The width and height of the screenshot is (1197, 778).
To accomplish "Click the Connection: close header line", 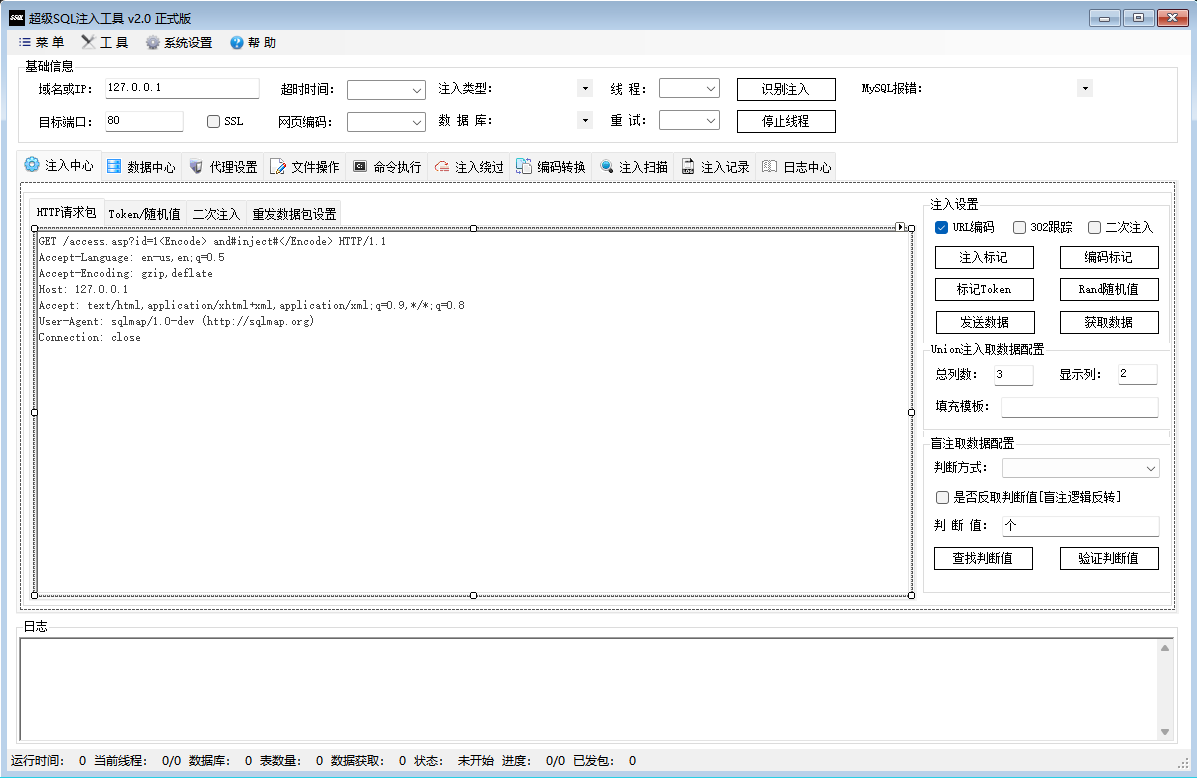I will 89,337.
